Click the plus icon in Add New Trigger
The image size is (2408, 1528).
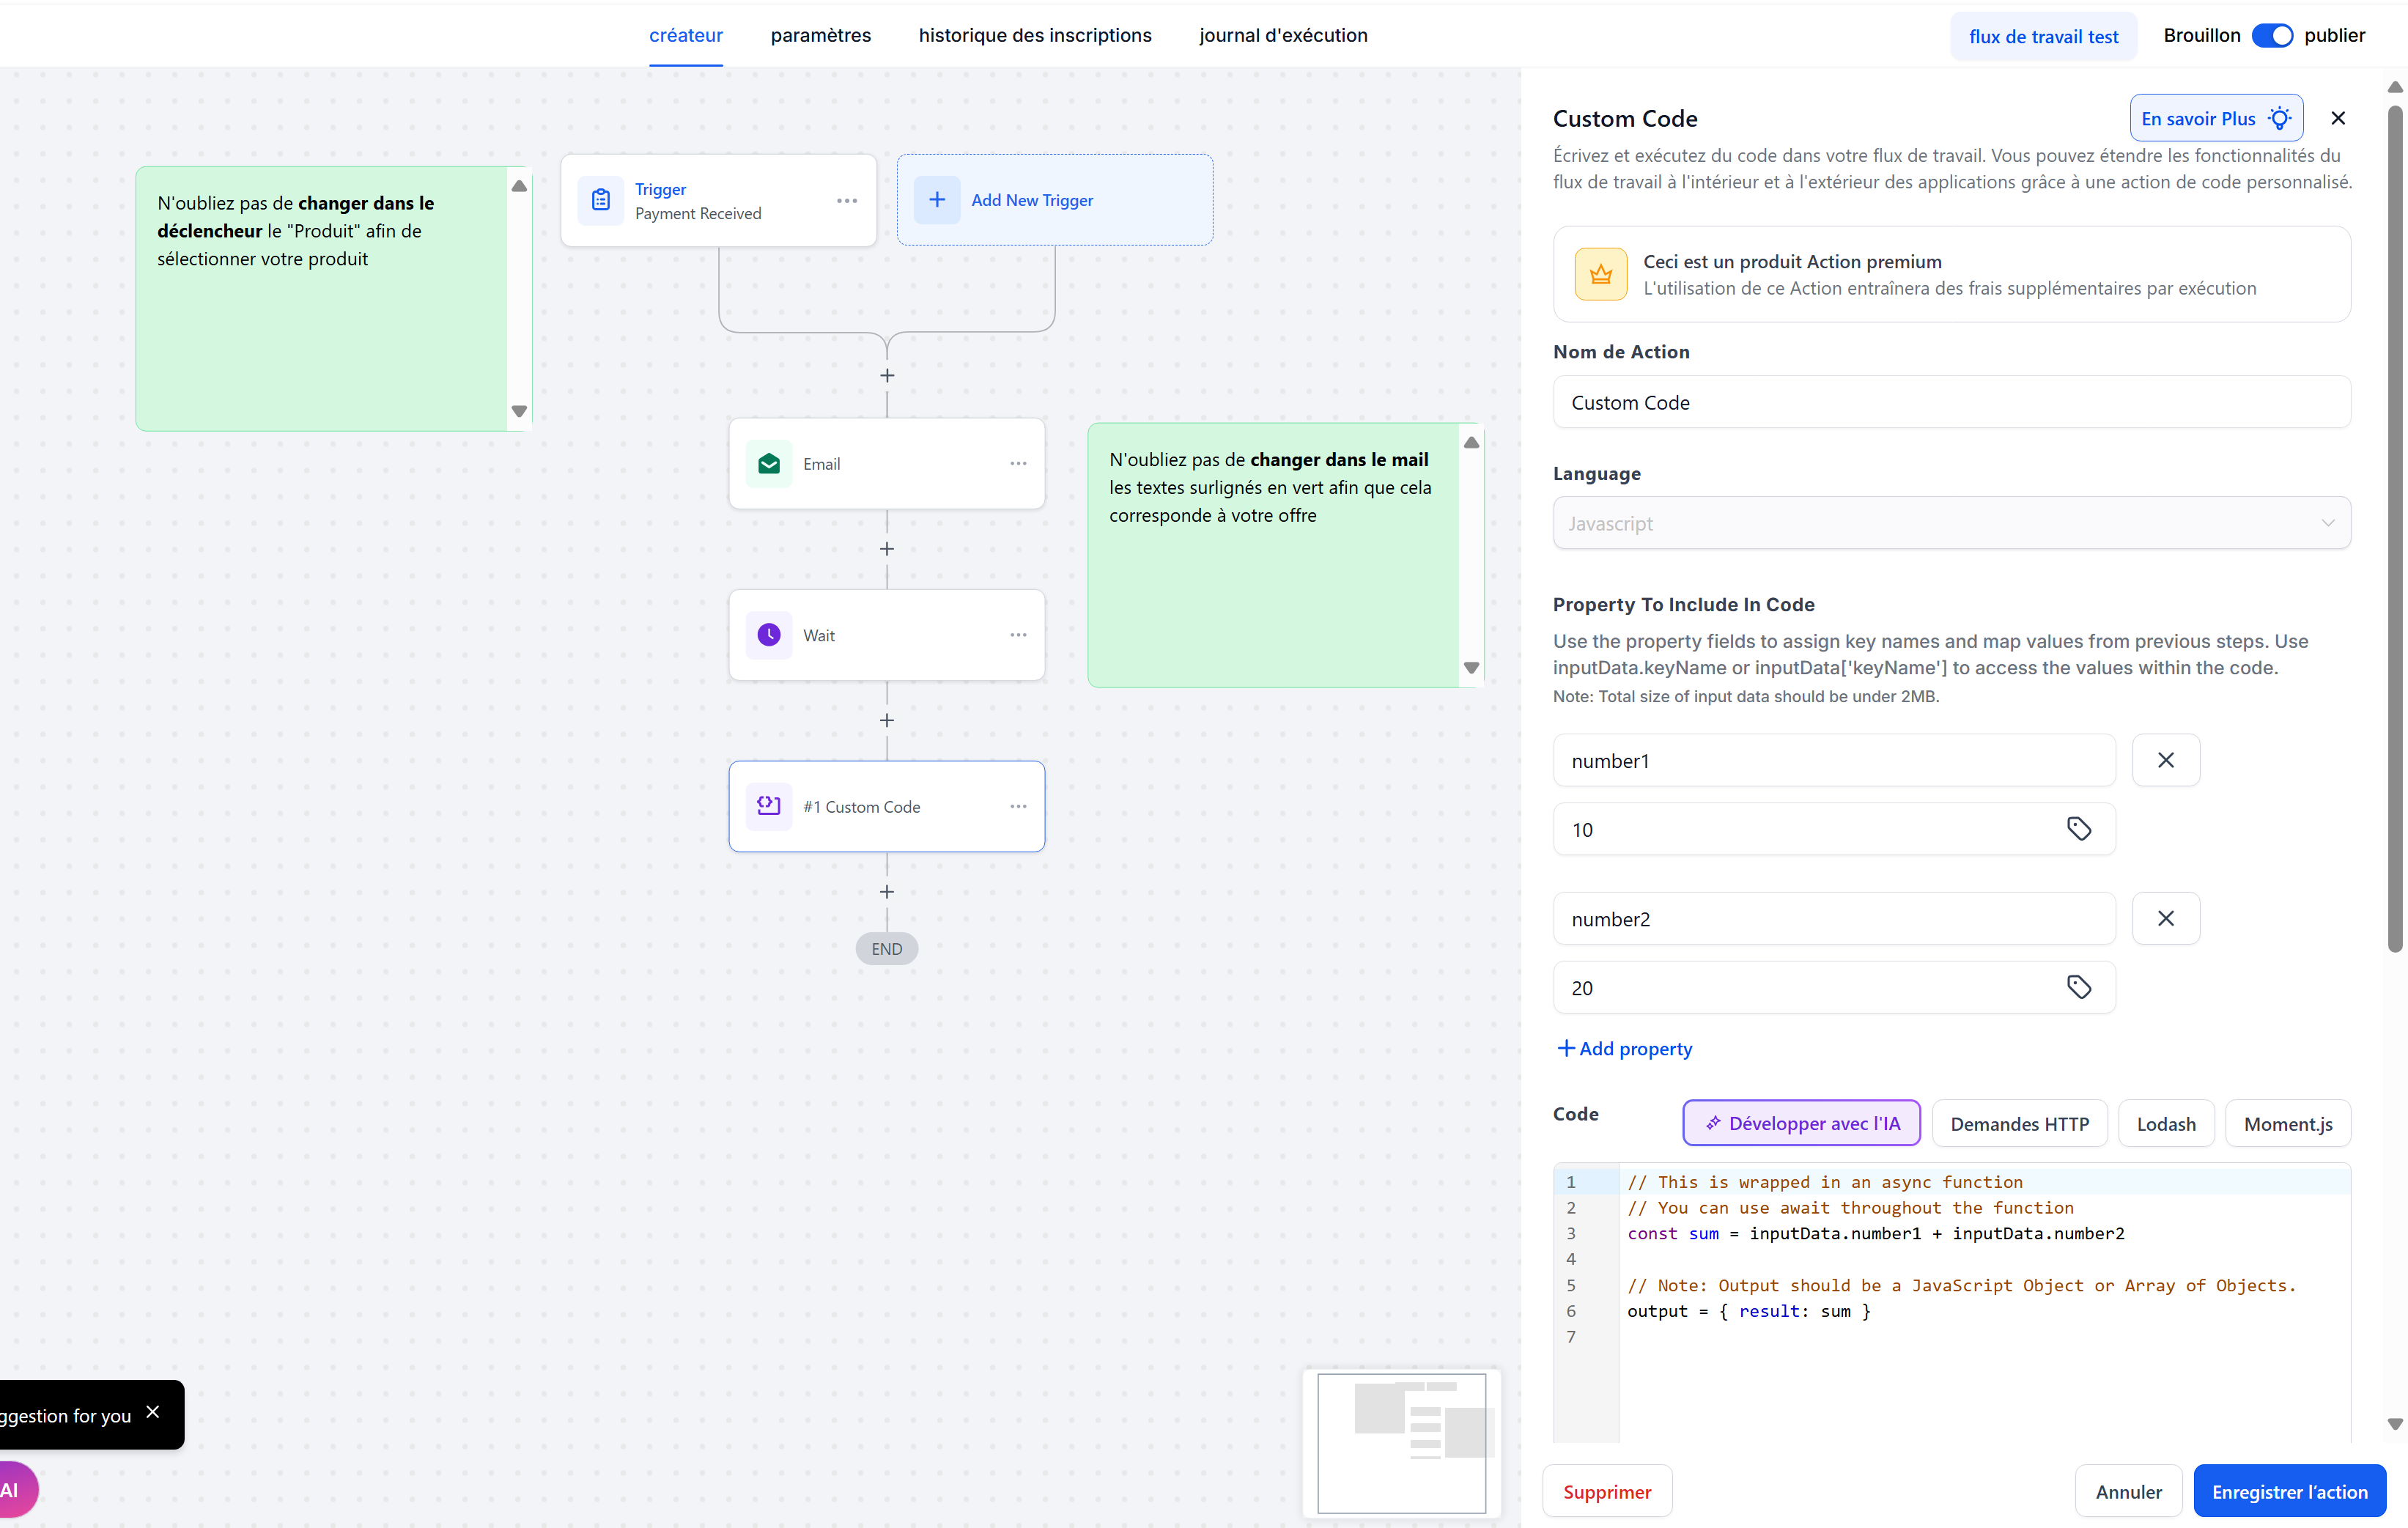click(x=937, y=200)
